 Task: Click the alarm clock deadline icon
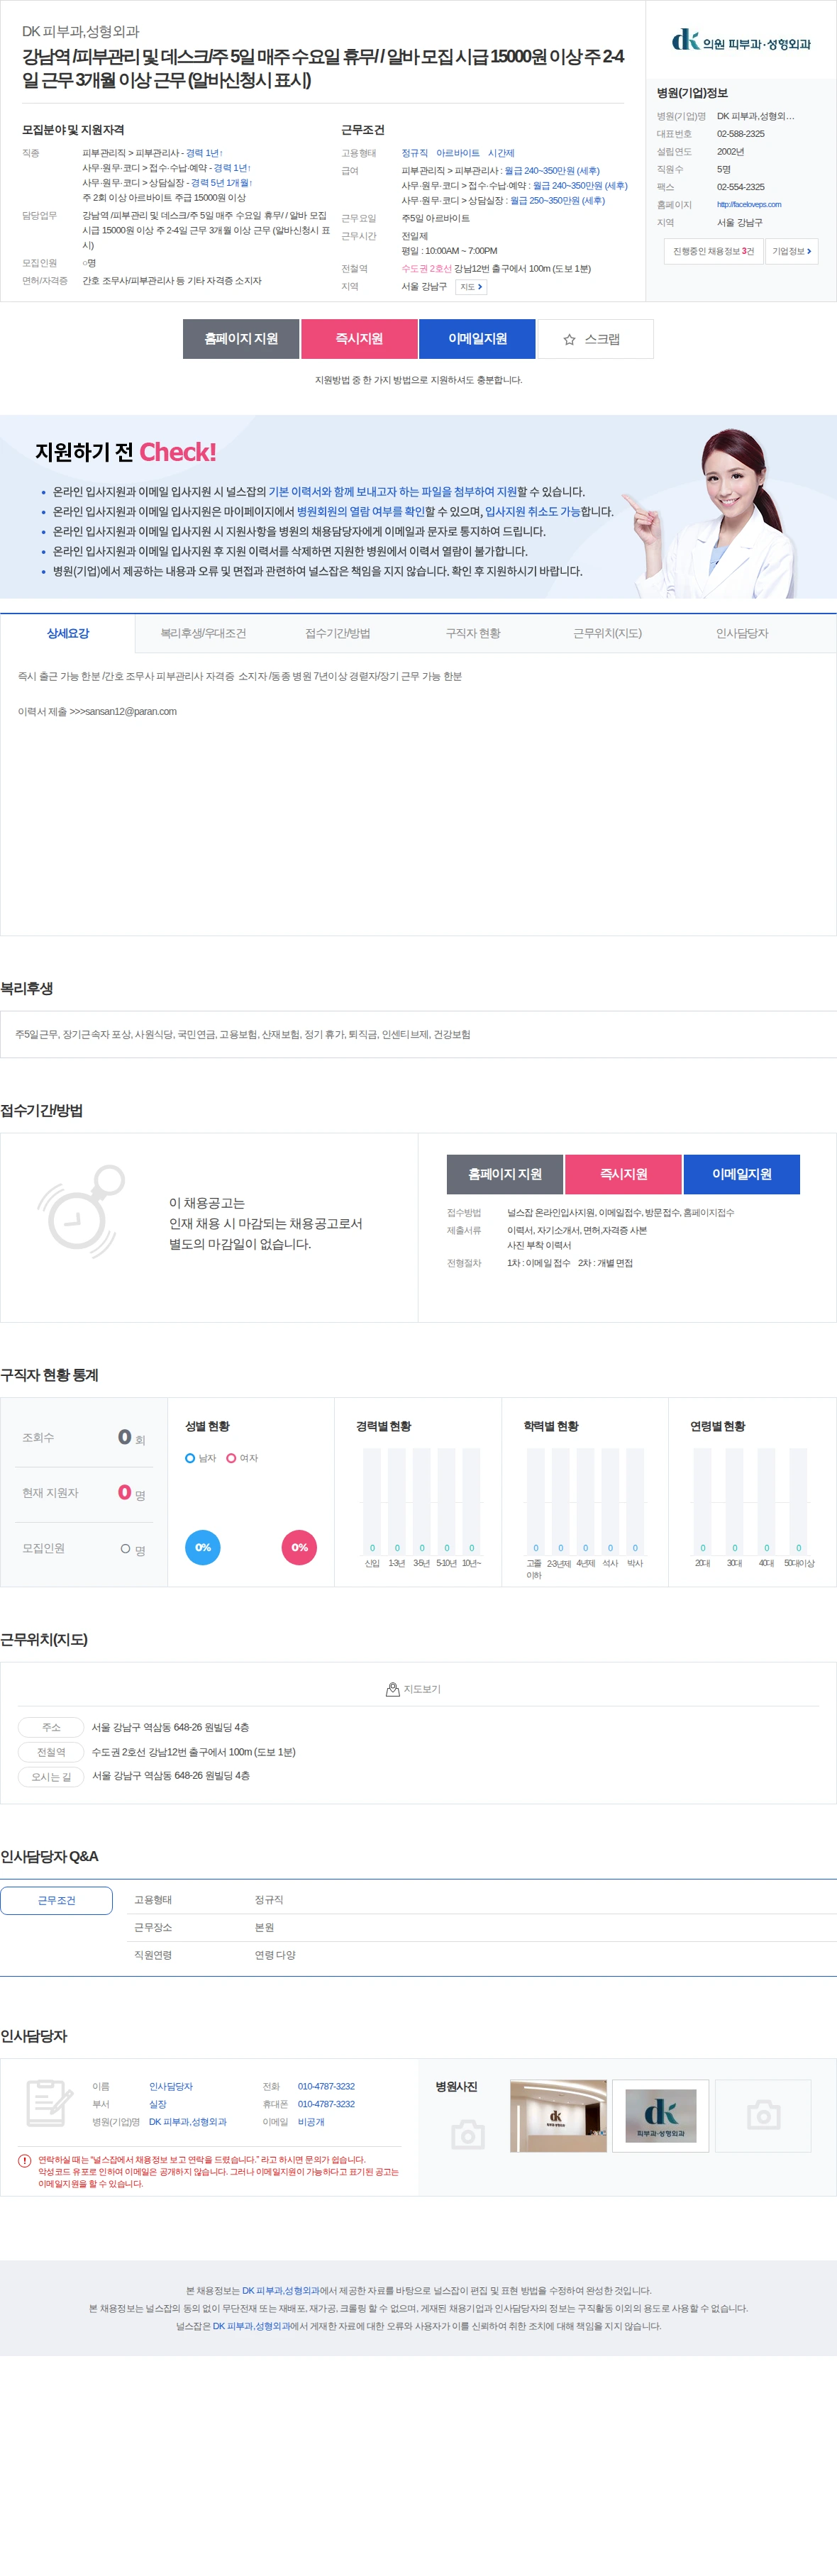82,1212
